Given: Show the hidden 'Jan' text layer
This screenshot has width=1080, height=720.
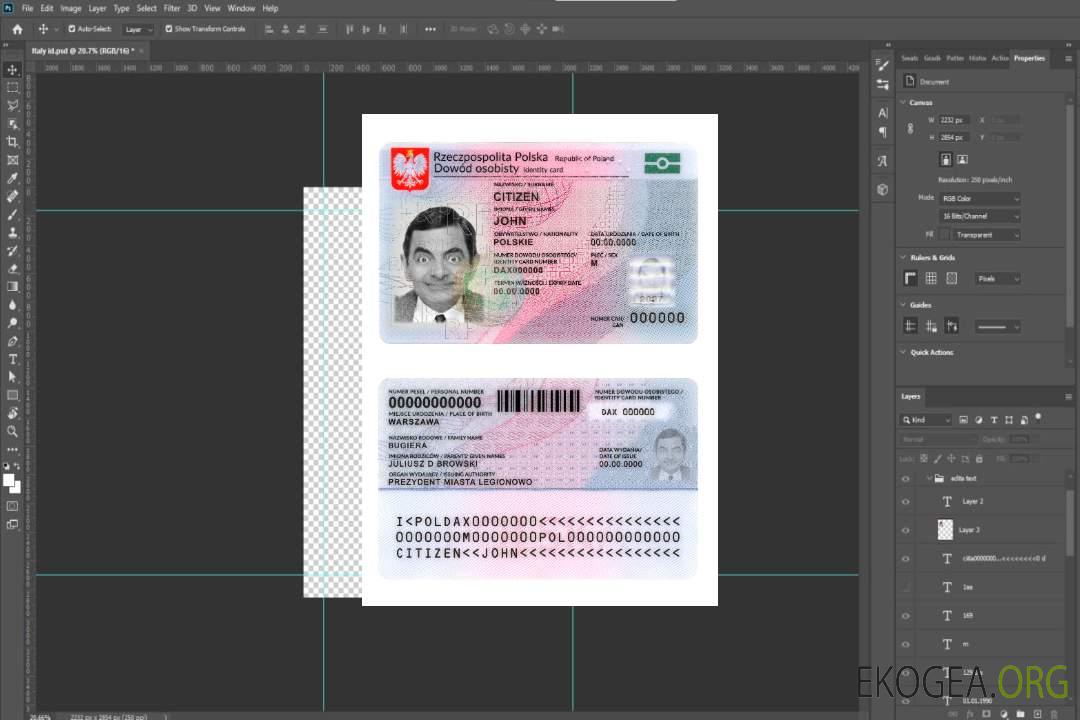Looking at the screenshot, I should click(x=906, y=587).
